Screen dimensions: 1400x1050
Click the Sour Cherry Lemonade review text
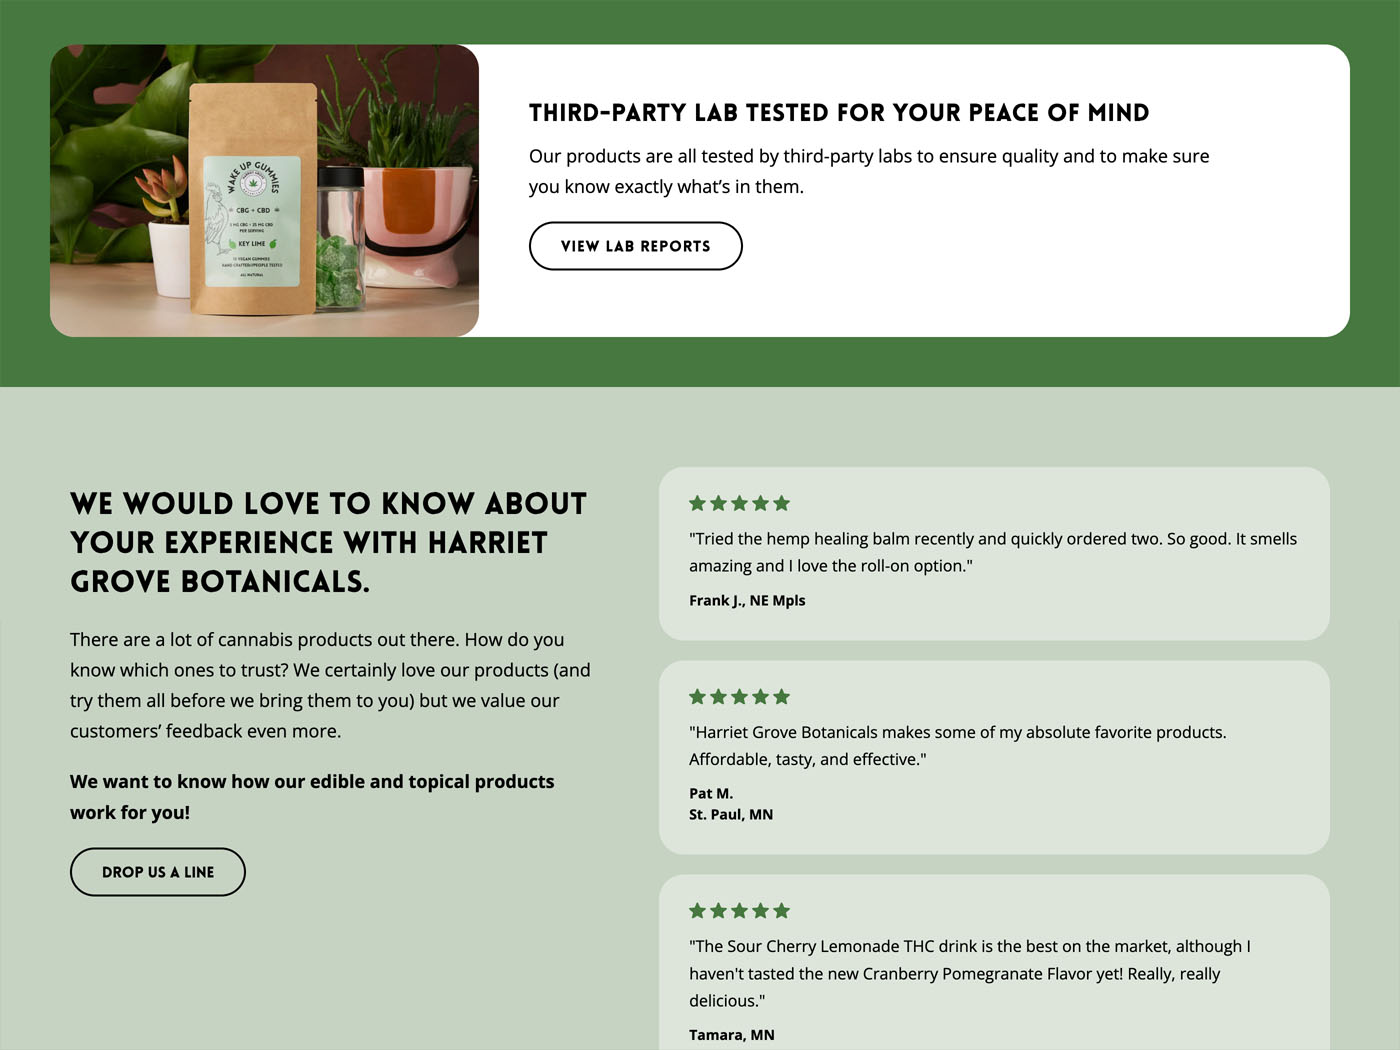[970, 973]
